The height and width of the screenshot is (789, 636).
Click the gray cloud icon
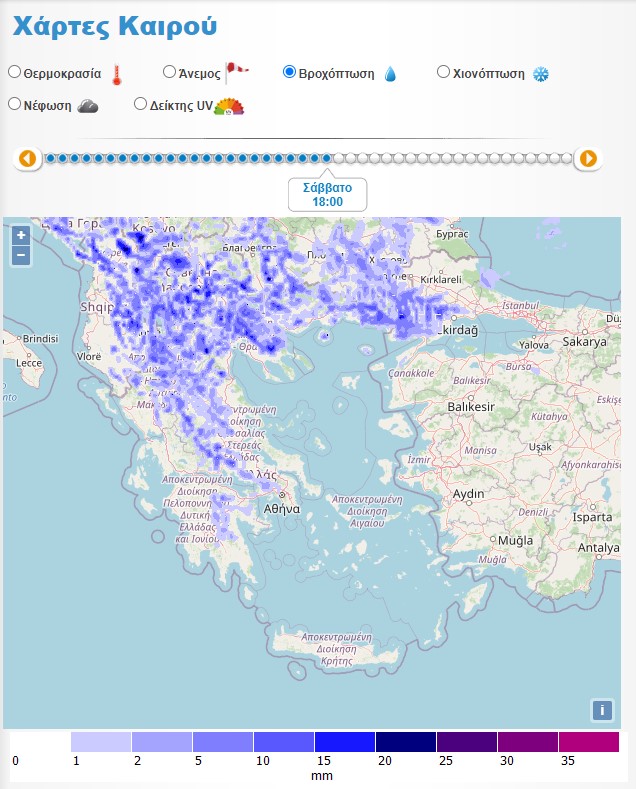click(88, 106)
